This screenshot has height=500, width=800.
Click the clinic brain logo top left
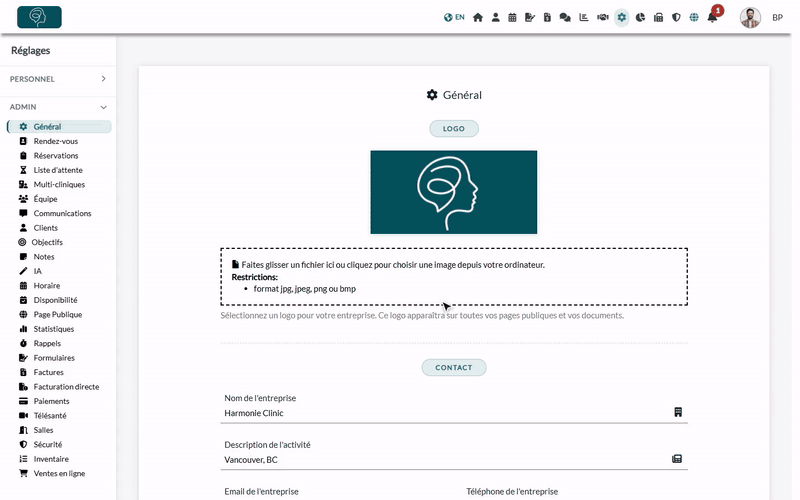tap(39, 17)
